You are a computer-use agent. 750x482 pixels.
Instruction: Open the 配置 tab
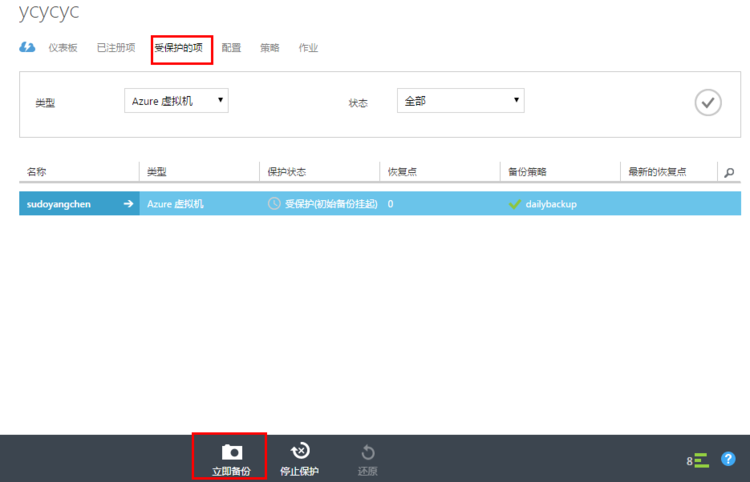[231, 48]
